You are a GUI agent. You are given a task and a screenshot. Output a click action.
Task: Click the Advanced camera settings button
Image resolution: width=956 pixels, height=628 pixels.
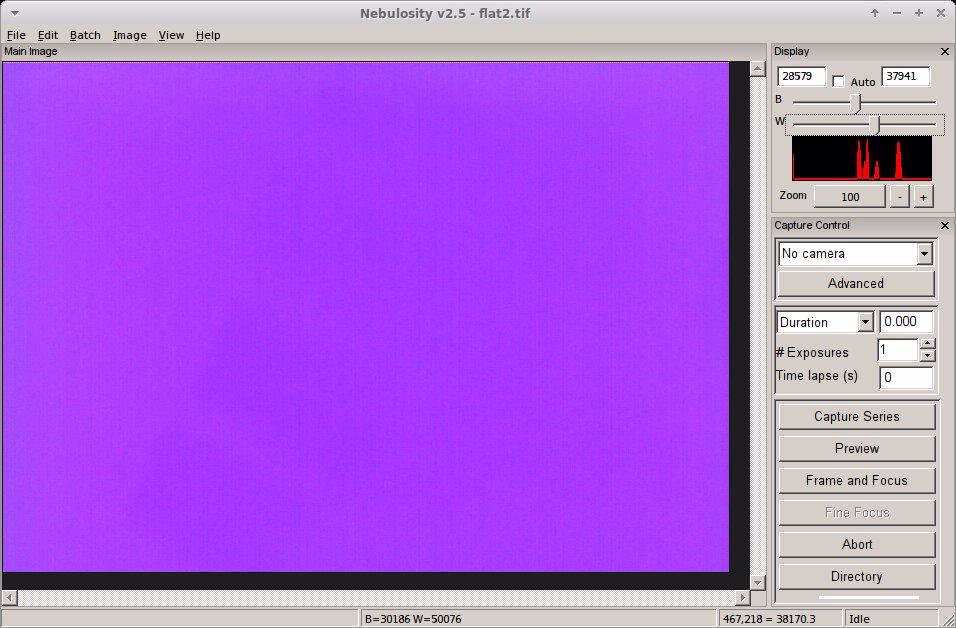(856, 284)
